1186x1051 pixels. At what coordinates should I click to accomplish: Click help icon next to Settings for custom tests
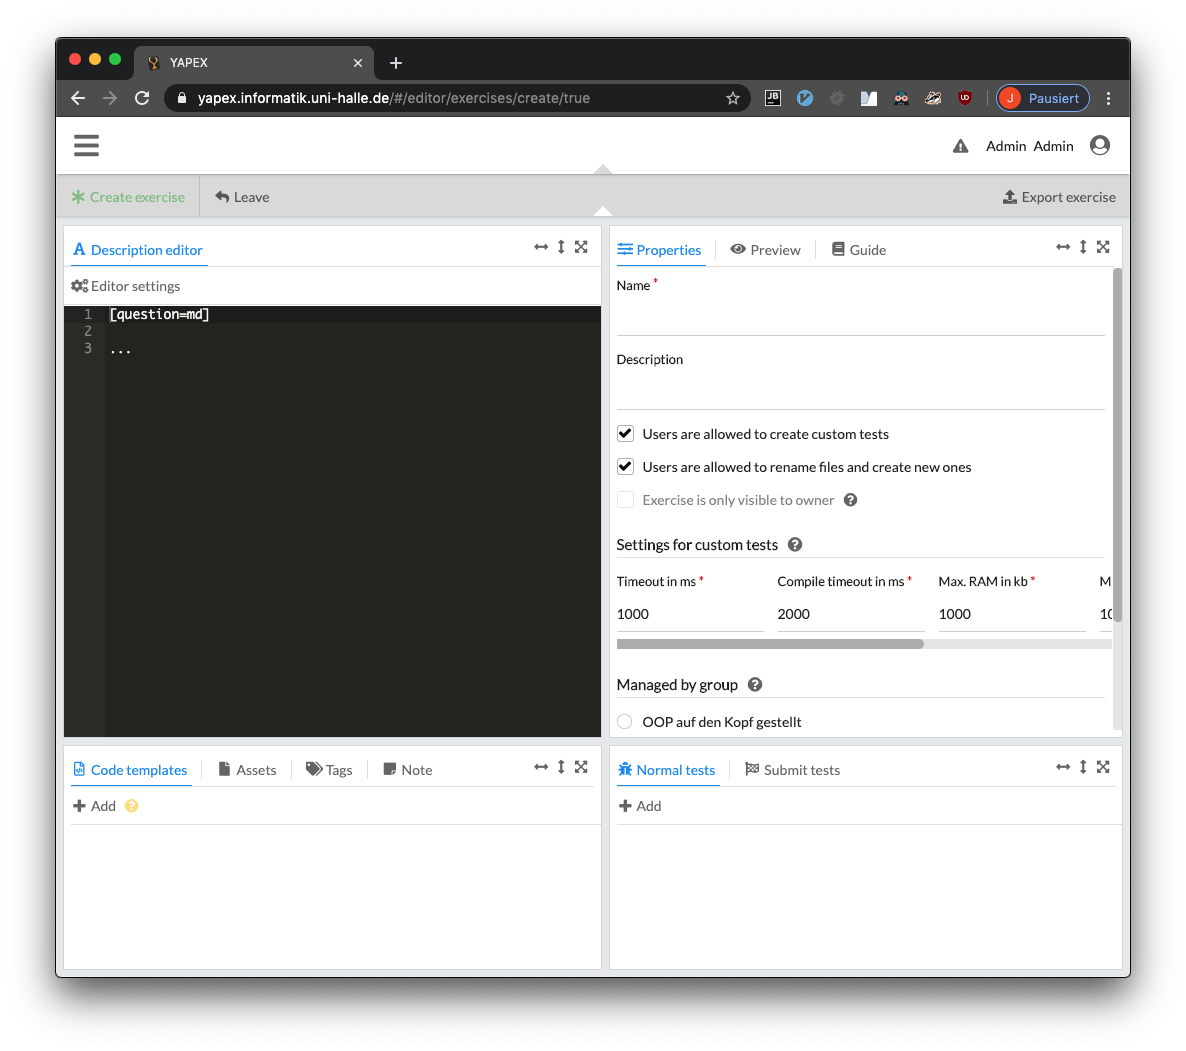coord(795,545)
